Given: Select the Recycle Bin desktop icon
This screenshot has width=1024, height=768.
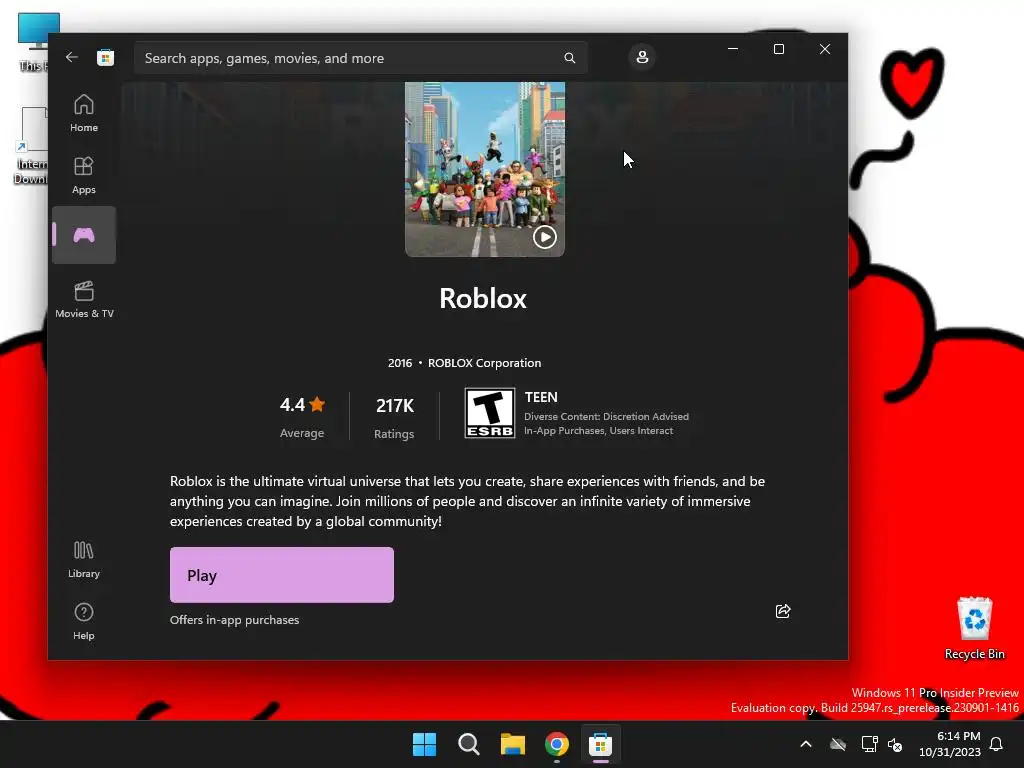Looking at the screenshot, I should 974,628.
